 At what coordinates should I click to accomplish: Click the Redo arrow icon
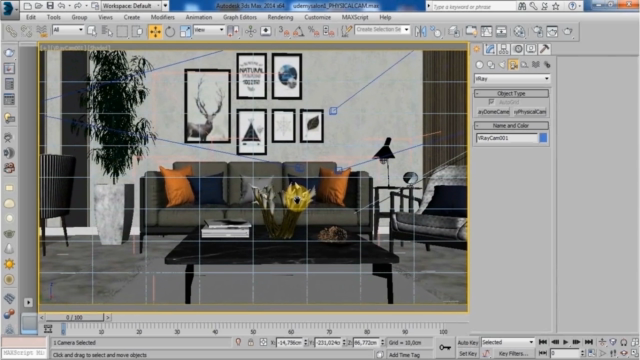77,6
